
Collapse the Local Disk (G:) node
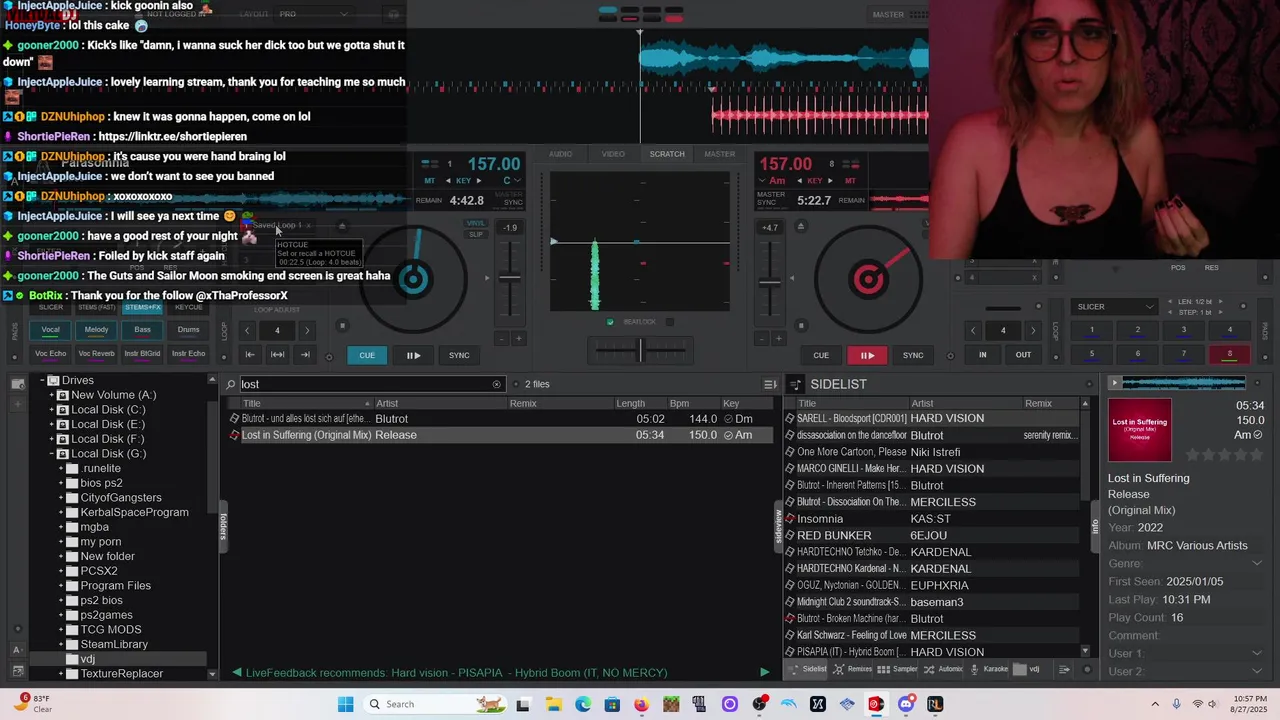pyautogui.click(x=51, y=454)
